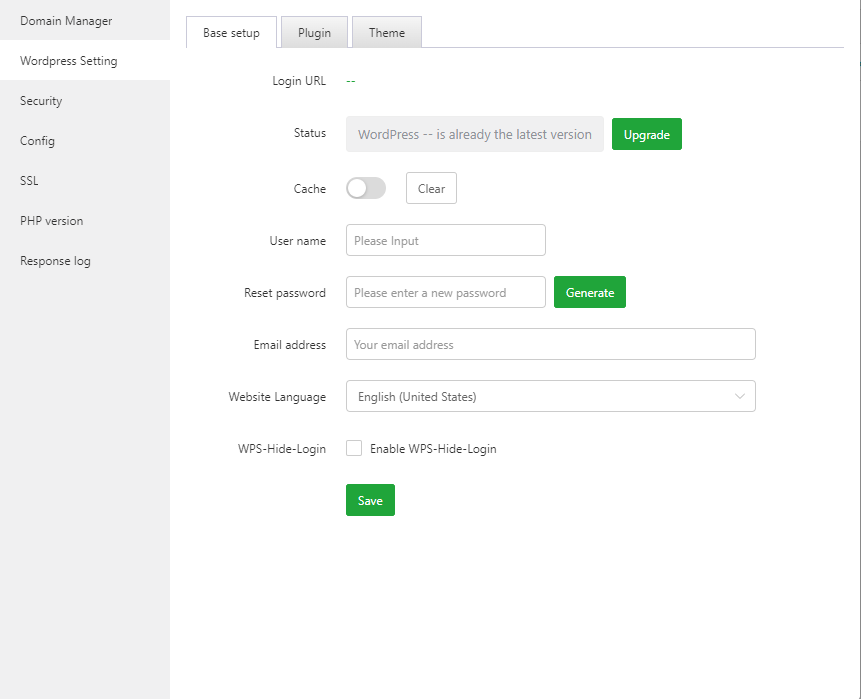The width and height of the screenshot is (861, 699).
Task: Select PHP version in sidebar
Action: (x=52, y=221)
